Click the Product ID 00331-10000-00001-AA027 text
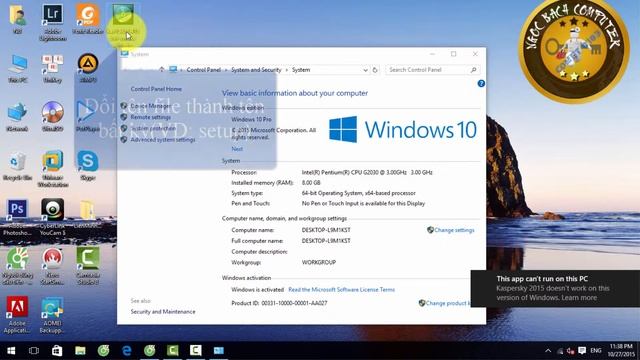Screen dimensions: 640x360 (x=279, y=303)
